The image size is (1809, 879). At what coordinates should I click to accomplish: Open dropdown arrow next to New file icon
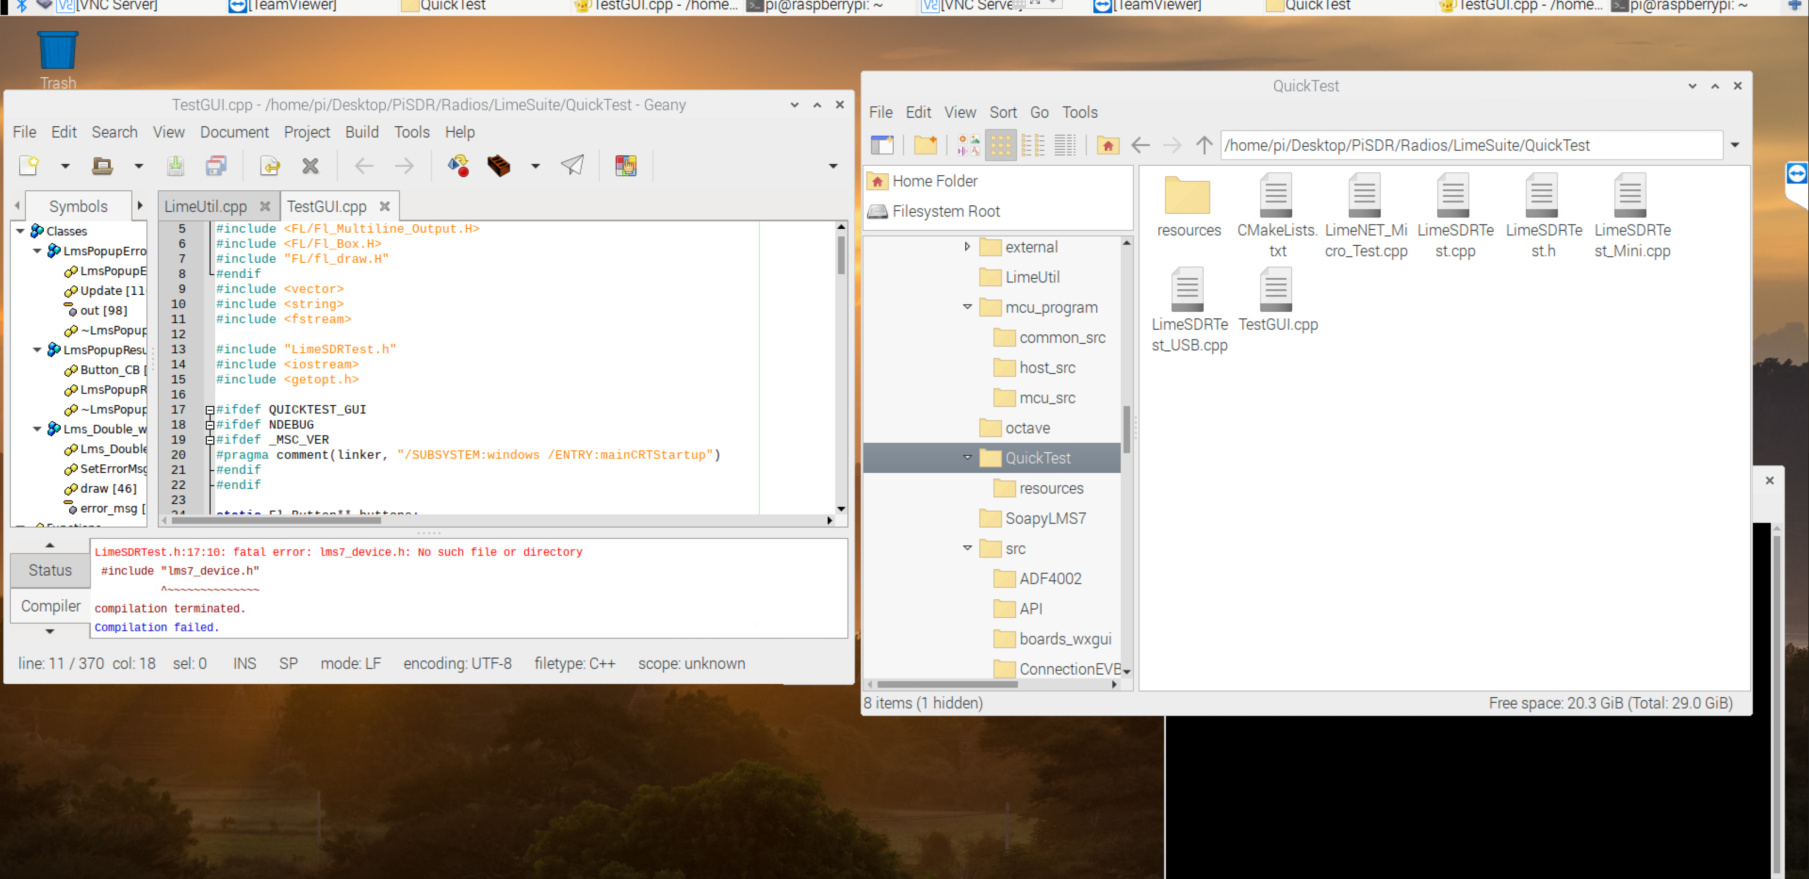65,166
